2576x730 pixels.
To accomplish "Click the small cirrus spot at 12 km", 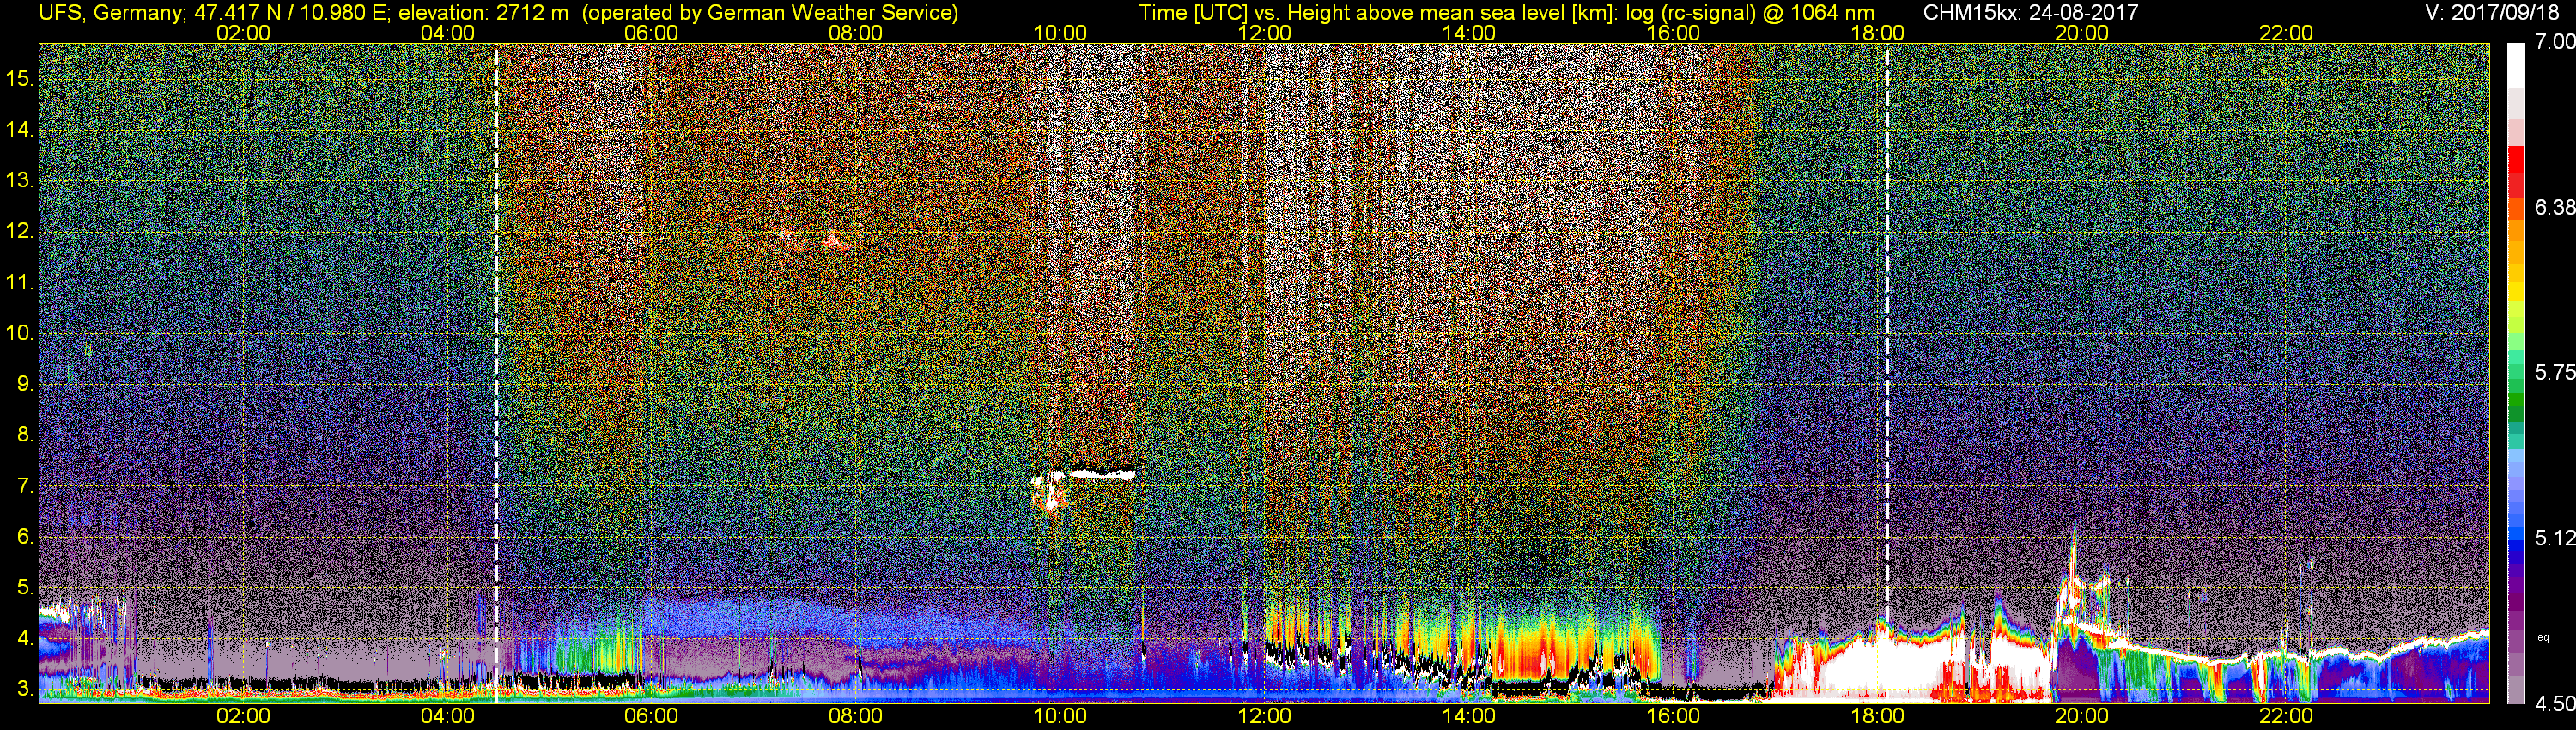I will 812,240.
